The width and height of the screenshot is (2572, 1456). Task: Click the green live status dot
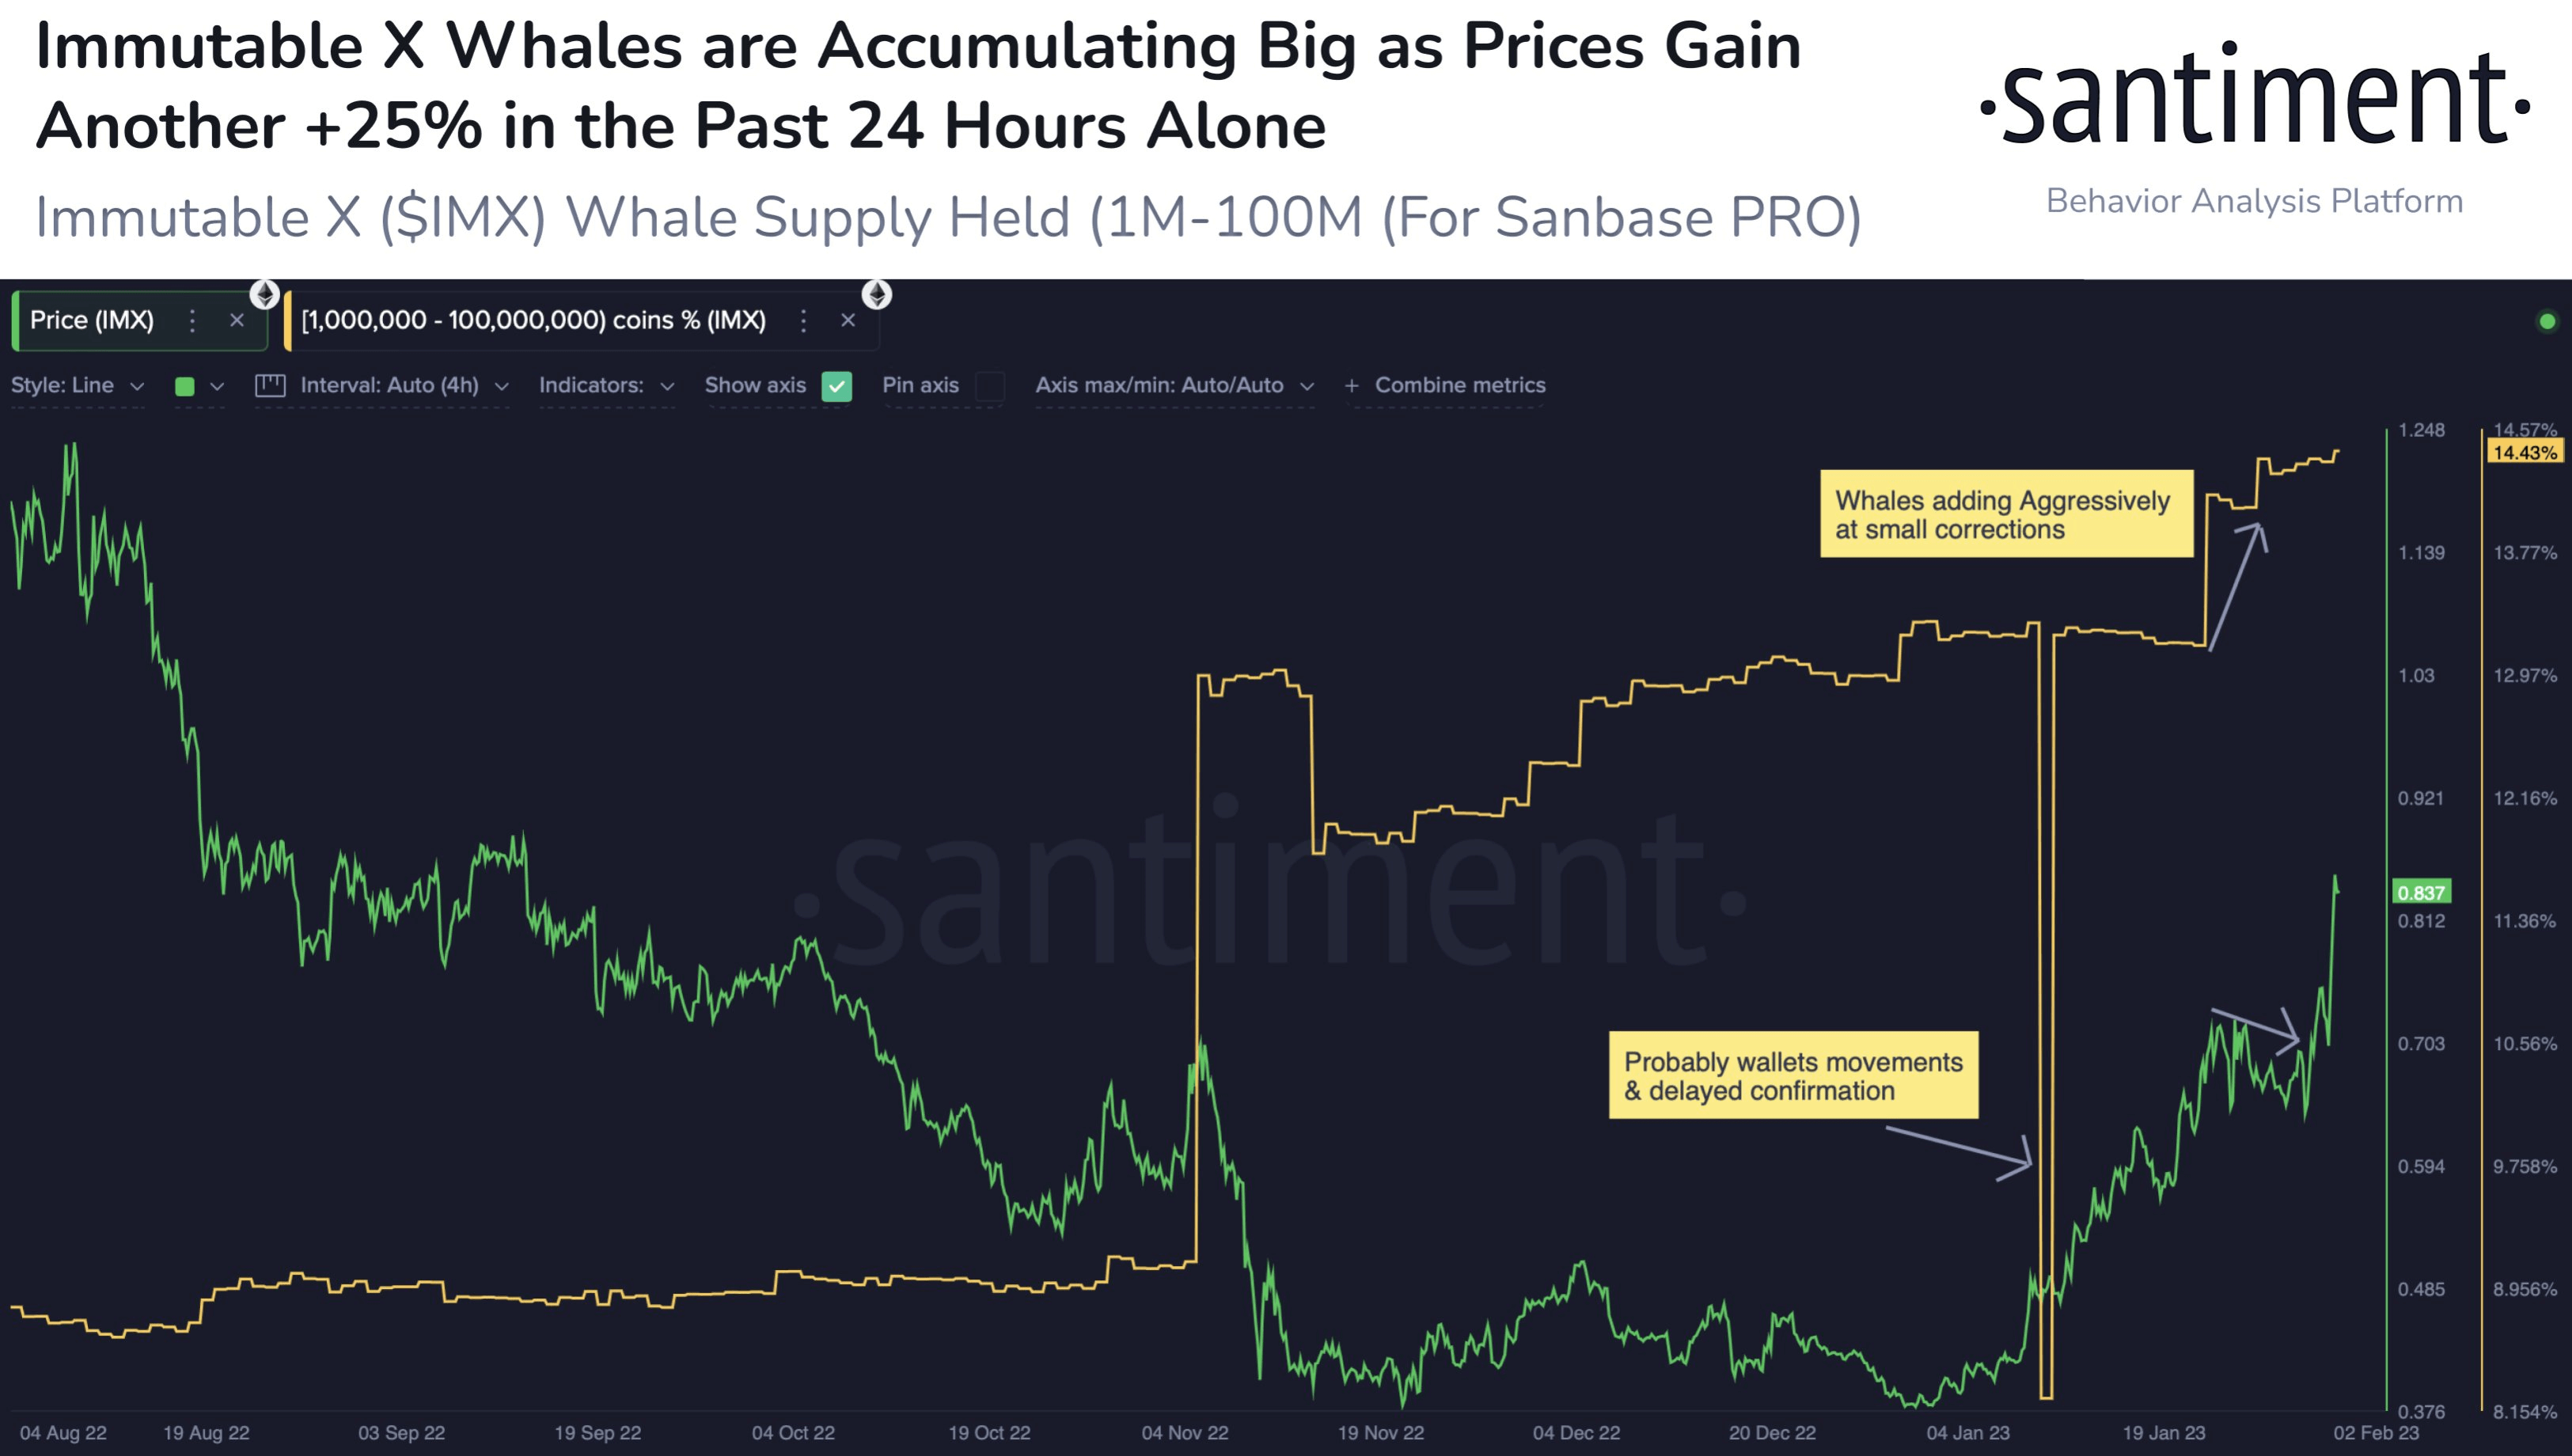coord(2547,321)
